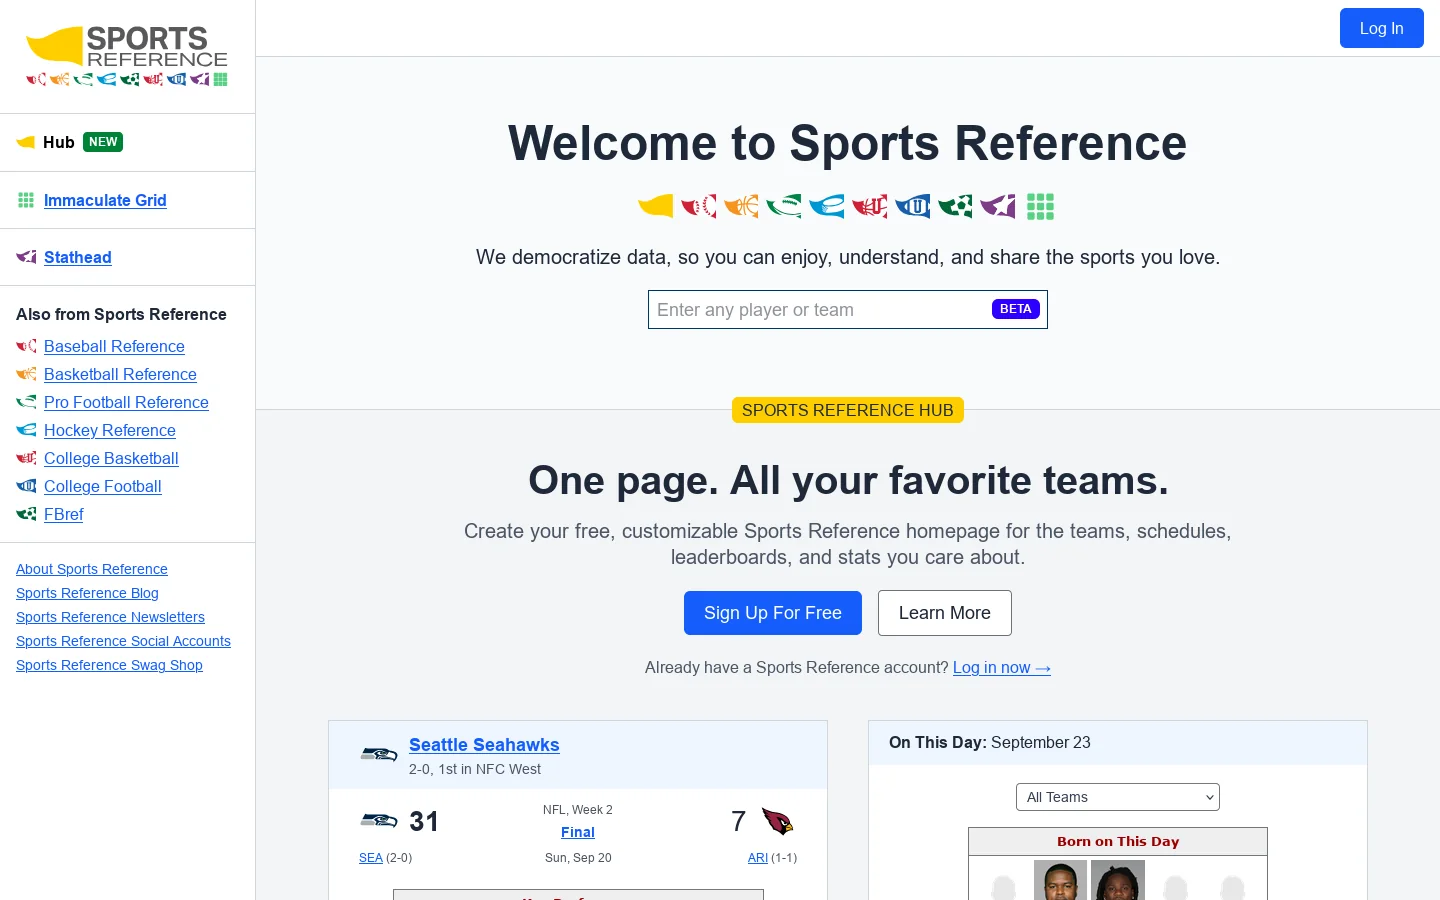Open the blue college football U pennant under the welcome heading
Viewport: 1440px width, 900px height.
pyautogui.click(x=912, y=206)
